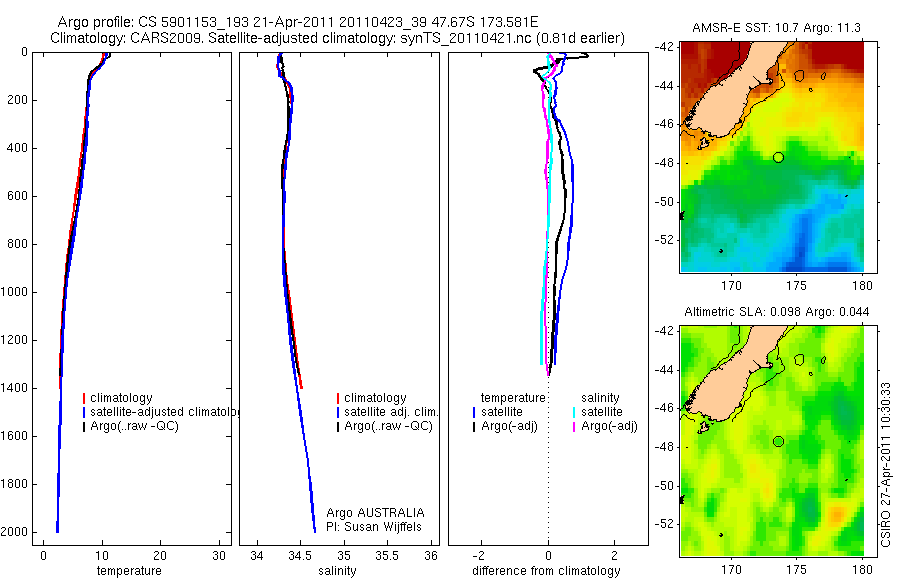Click the 'Climatology: CARS2009' subtitle line

[x=338, y=38]
